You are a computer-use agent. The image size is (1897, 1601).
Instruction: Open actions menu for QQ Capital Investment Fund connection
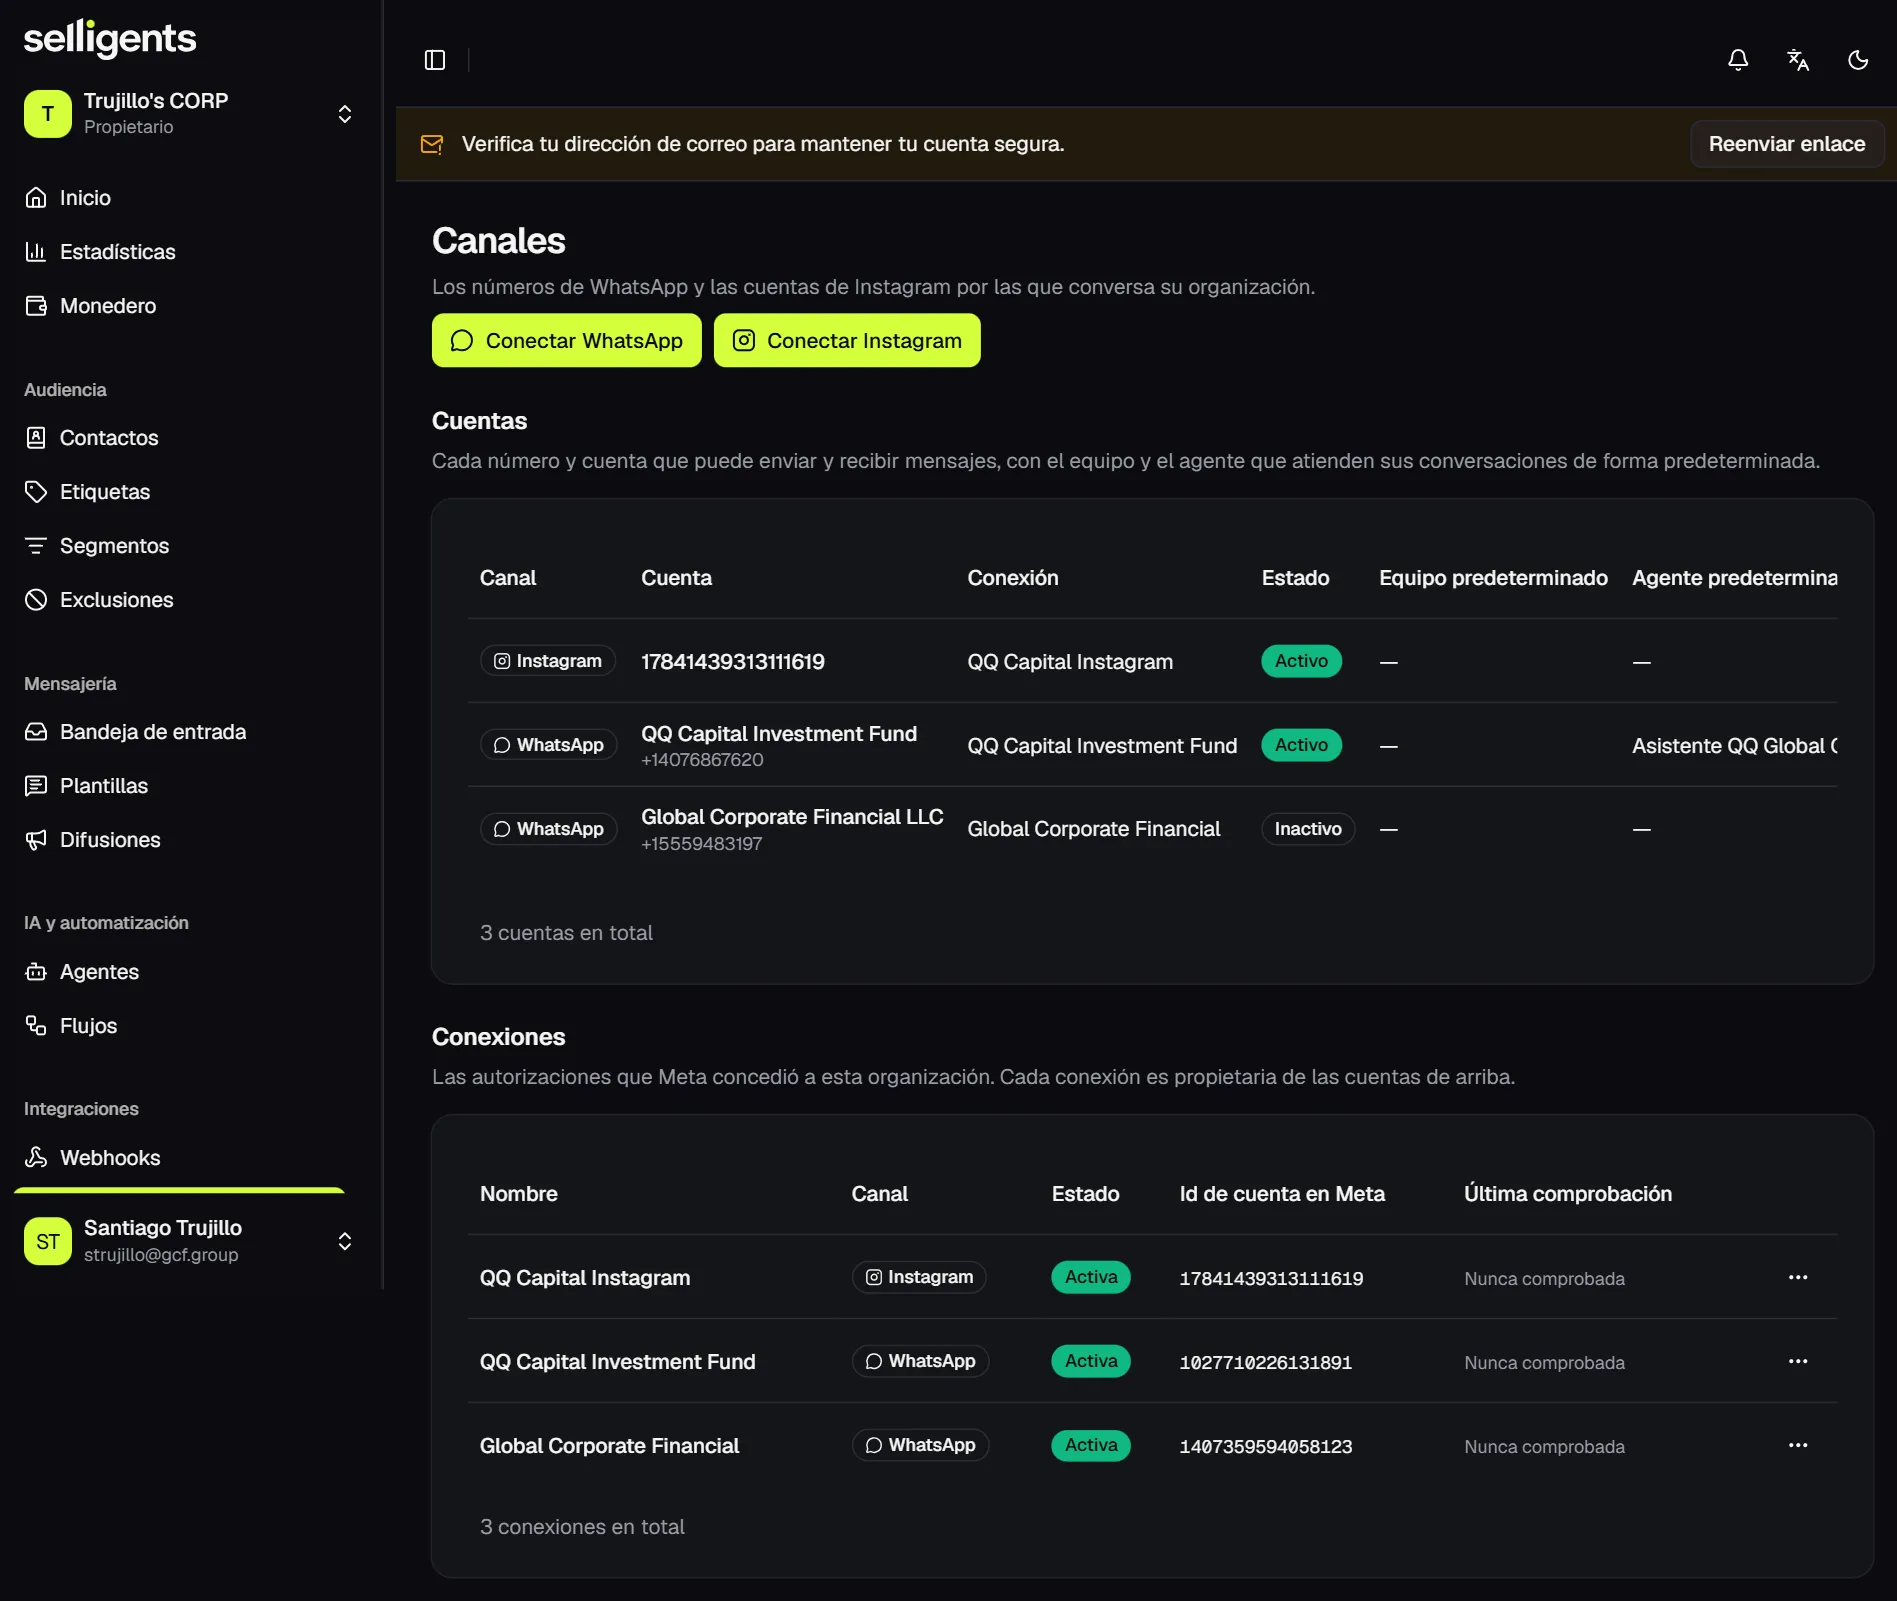(x=1797, y=1361)
